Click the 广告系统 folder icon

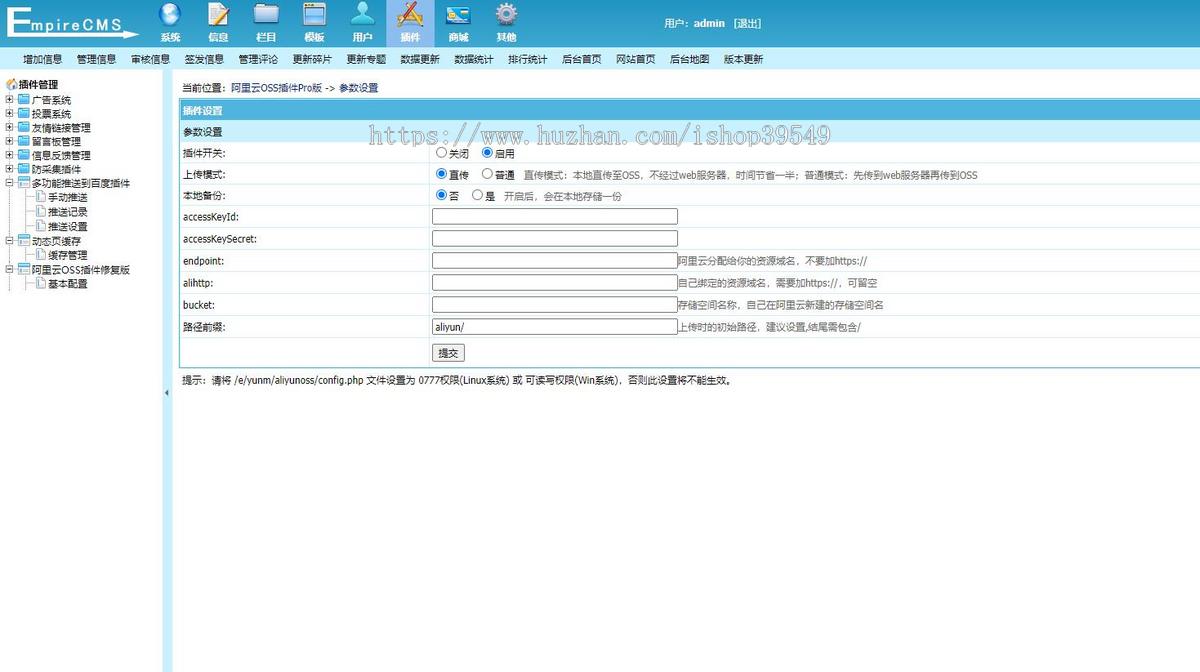(24, 100)
